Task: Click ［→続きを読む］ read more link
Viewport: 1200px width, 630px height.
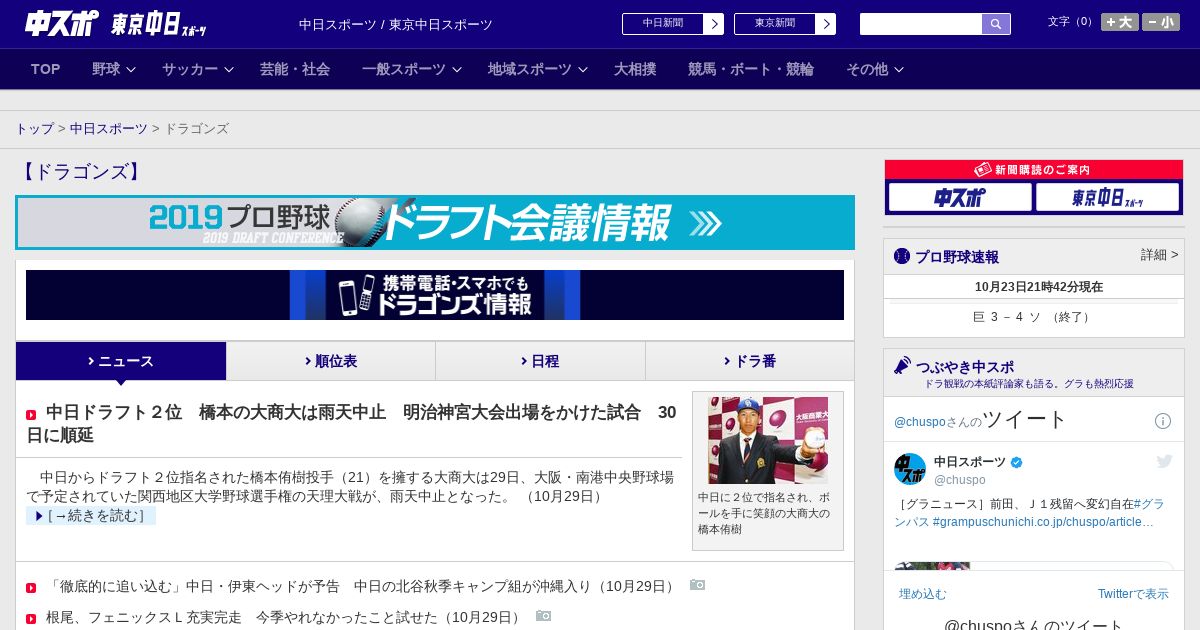Action: [91, 516]
